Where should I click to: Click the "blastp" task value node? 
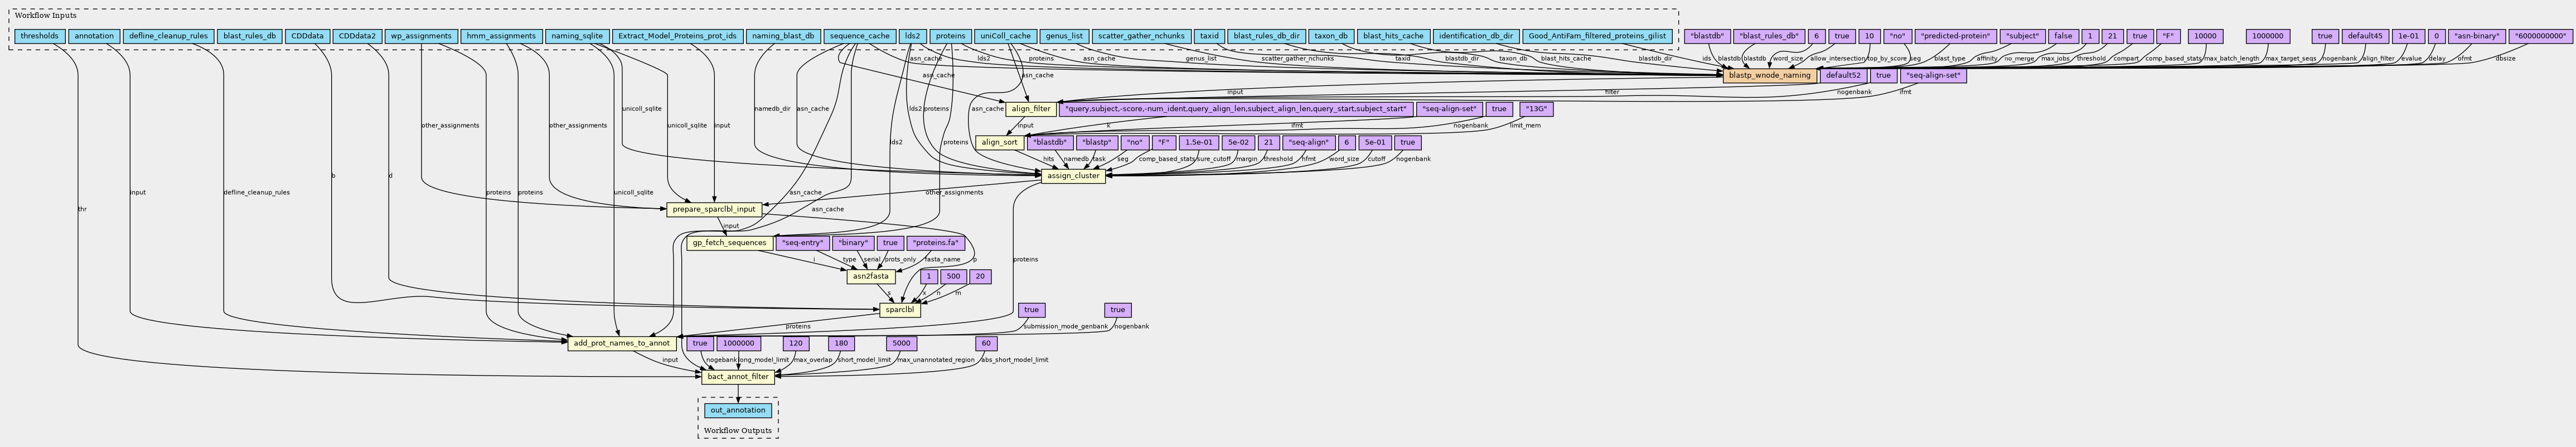[1097, 142]
